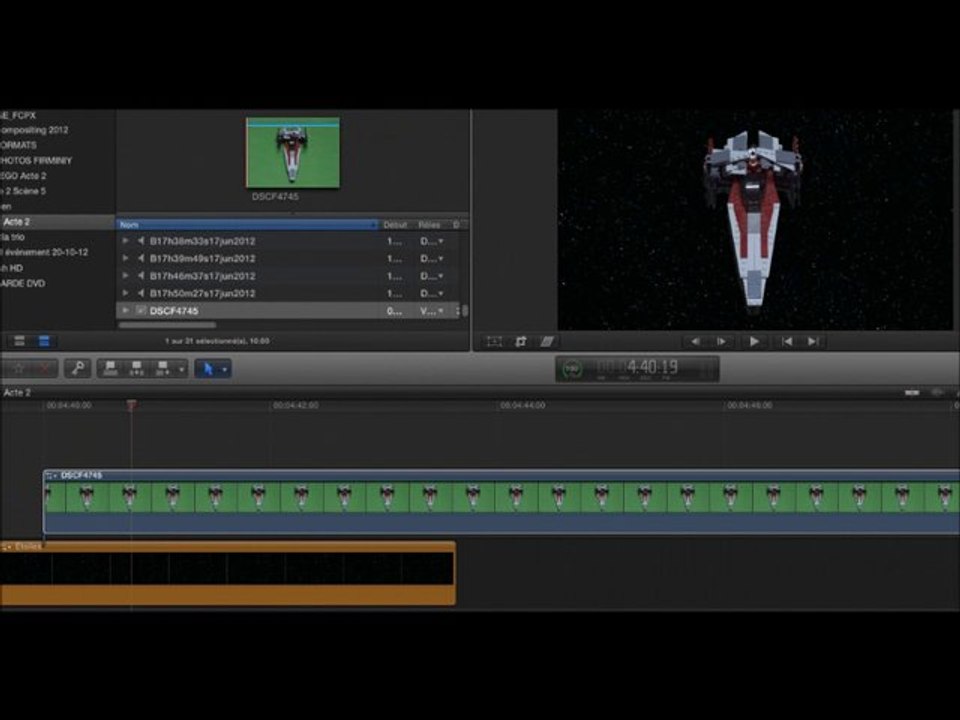
Task: Expand clip B17h50m27s17jun2012
Action: (x=126, y=293)
